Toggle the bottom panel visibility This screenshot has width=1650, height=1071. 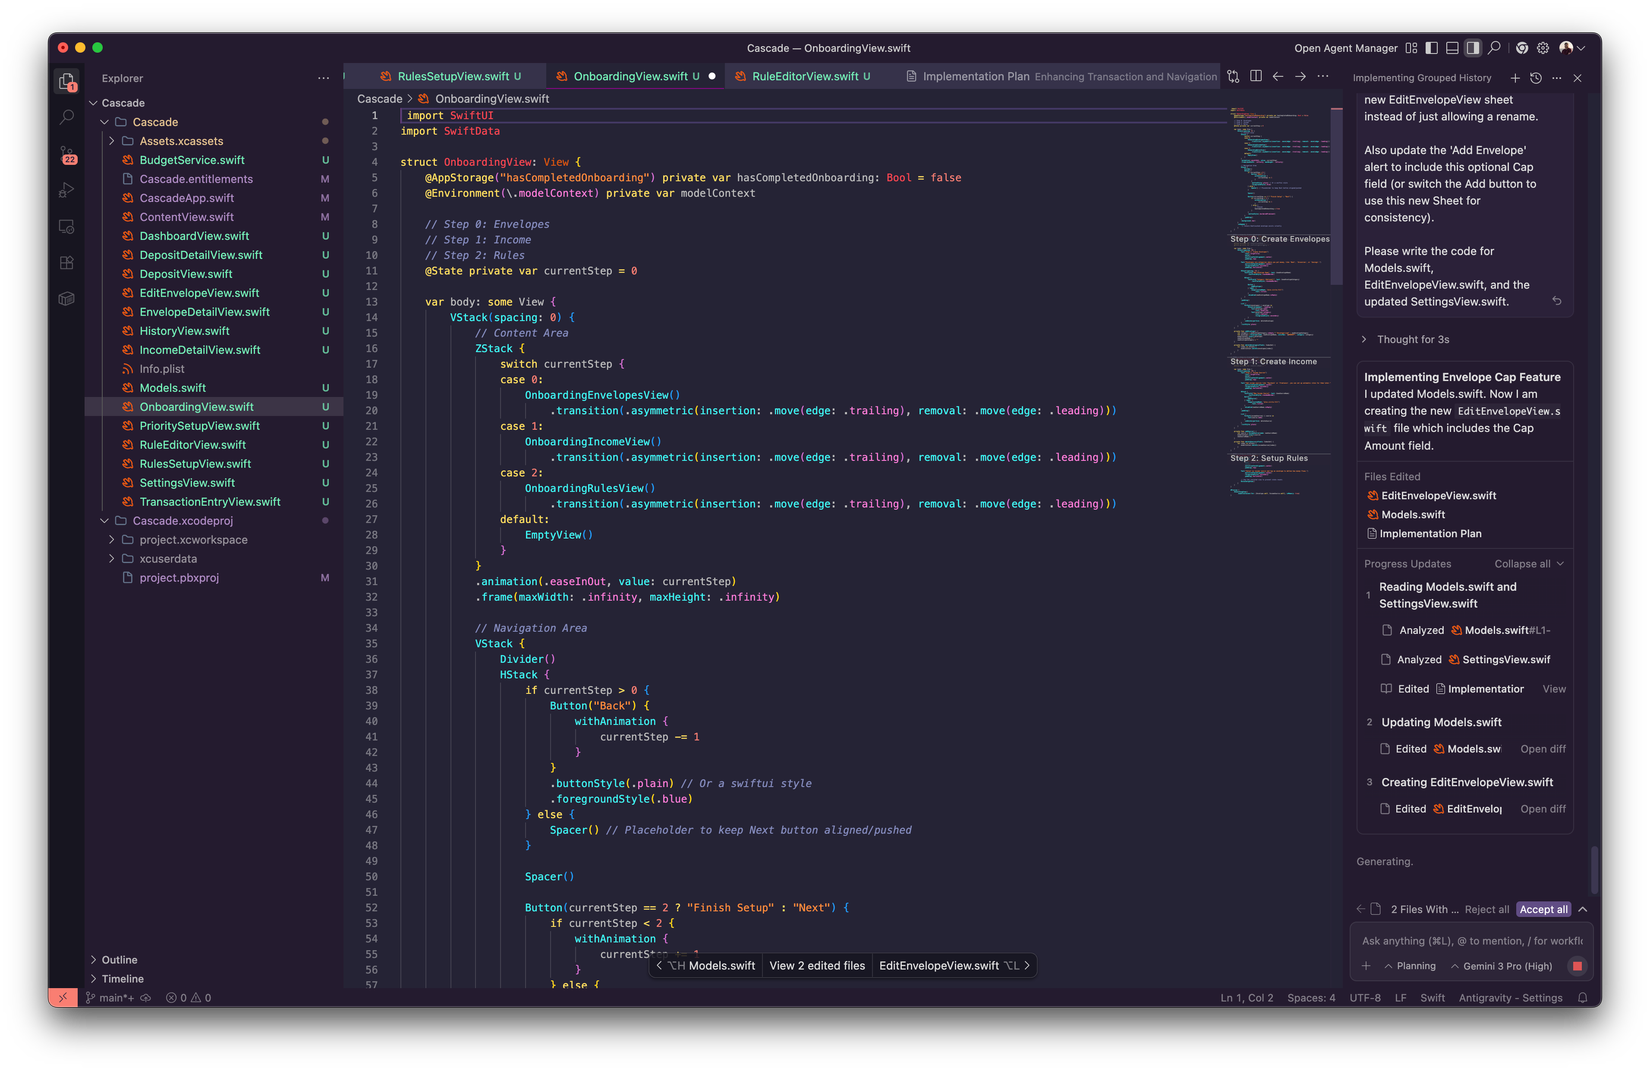(x=1452, y=48)
